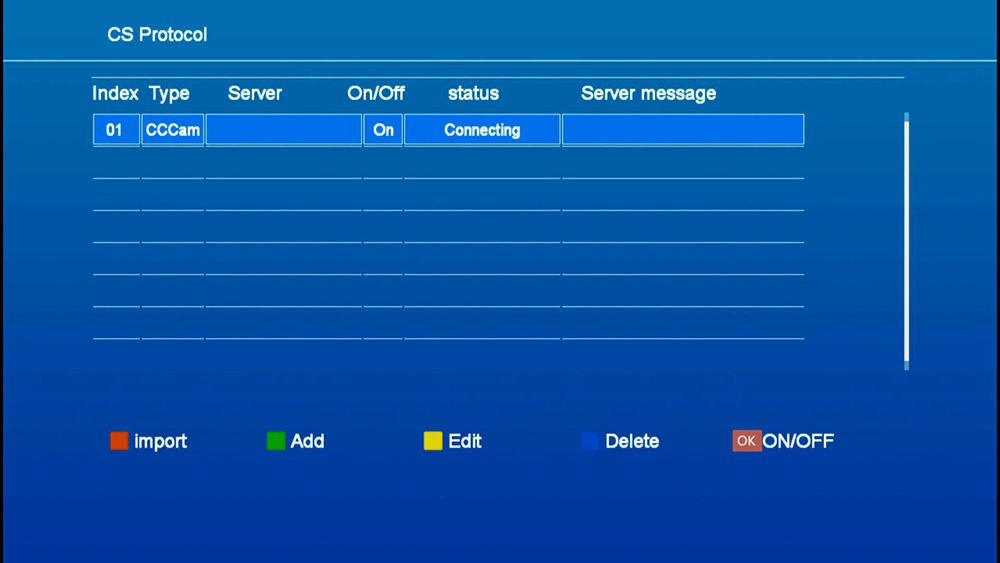Select the index 01 cell
The width and height of the screenshot is (1000, 563).
(115, 130)
